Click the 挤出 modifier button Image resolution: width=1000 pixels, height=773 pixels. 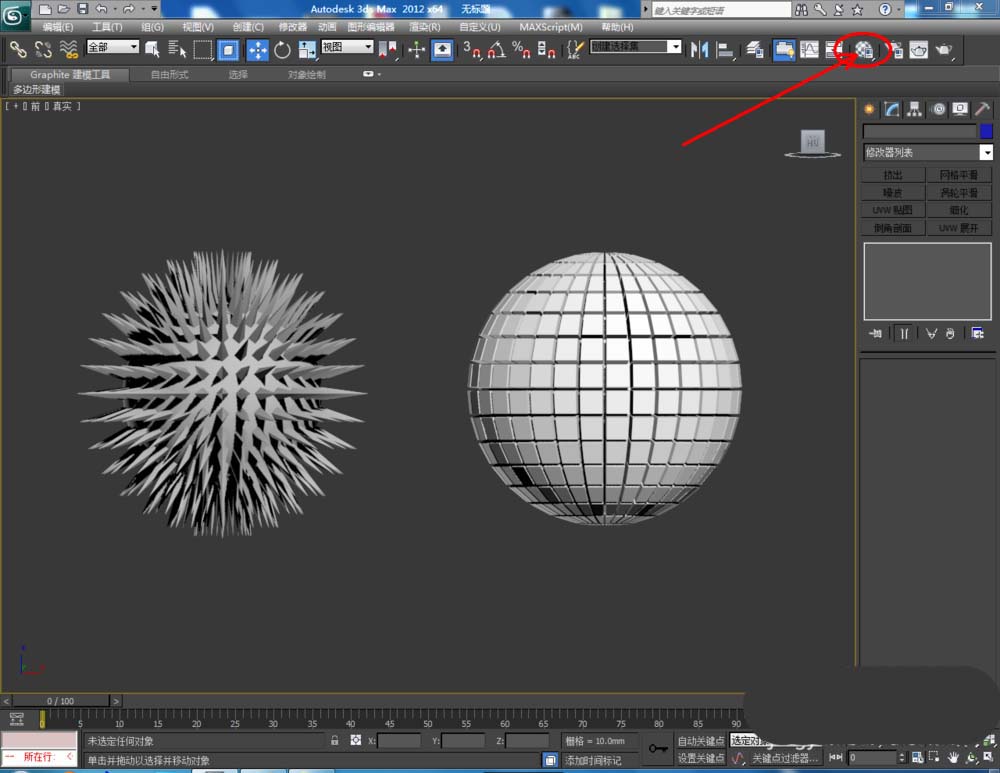pos(893,175)
